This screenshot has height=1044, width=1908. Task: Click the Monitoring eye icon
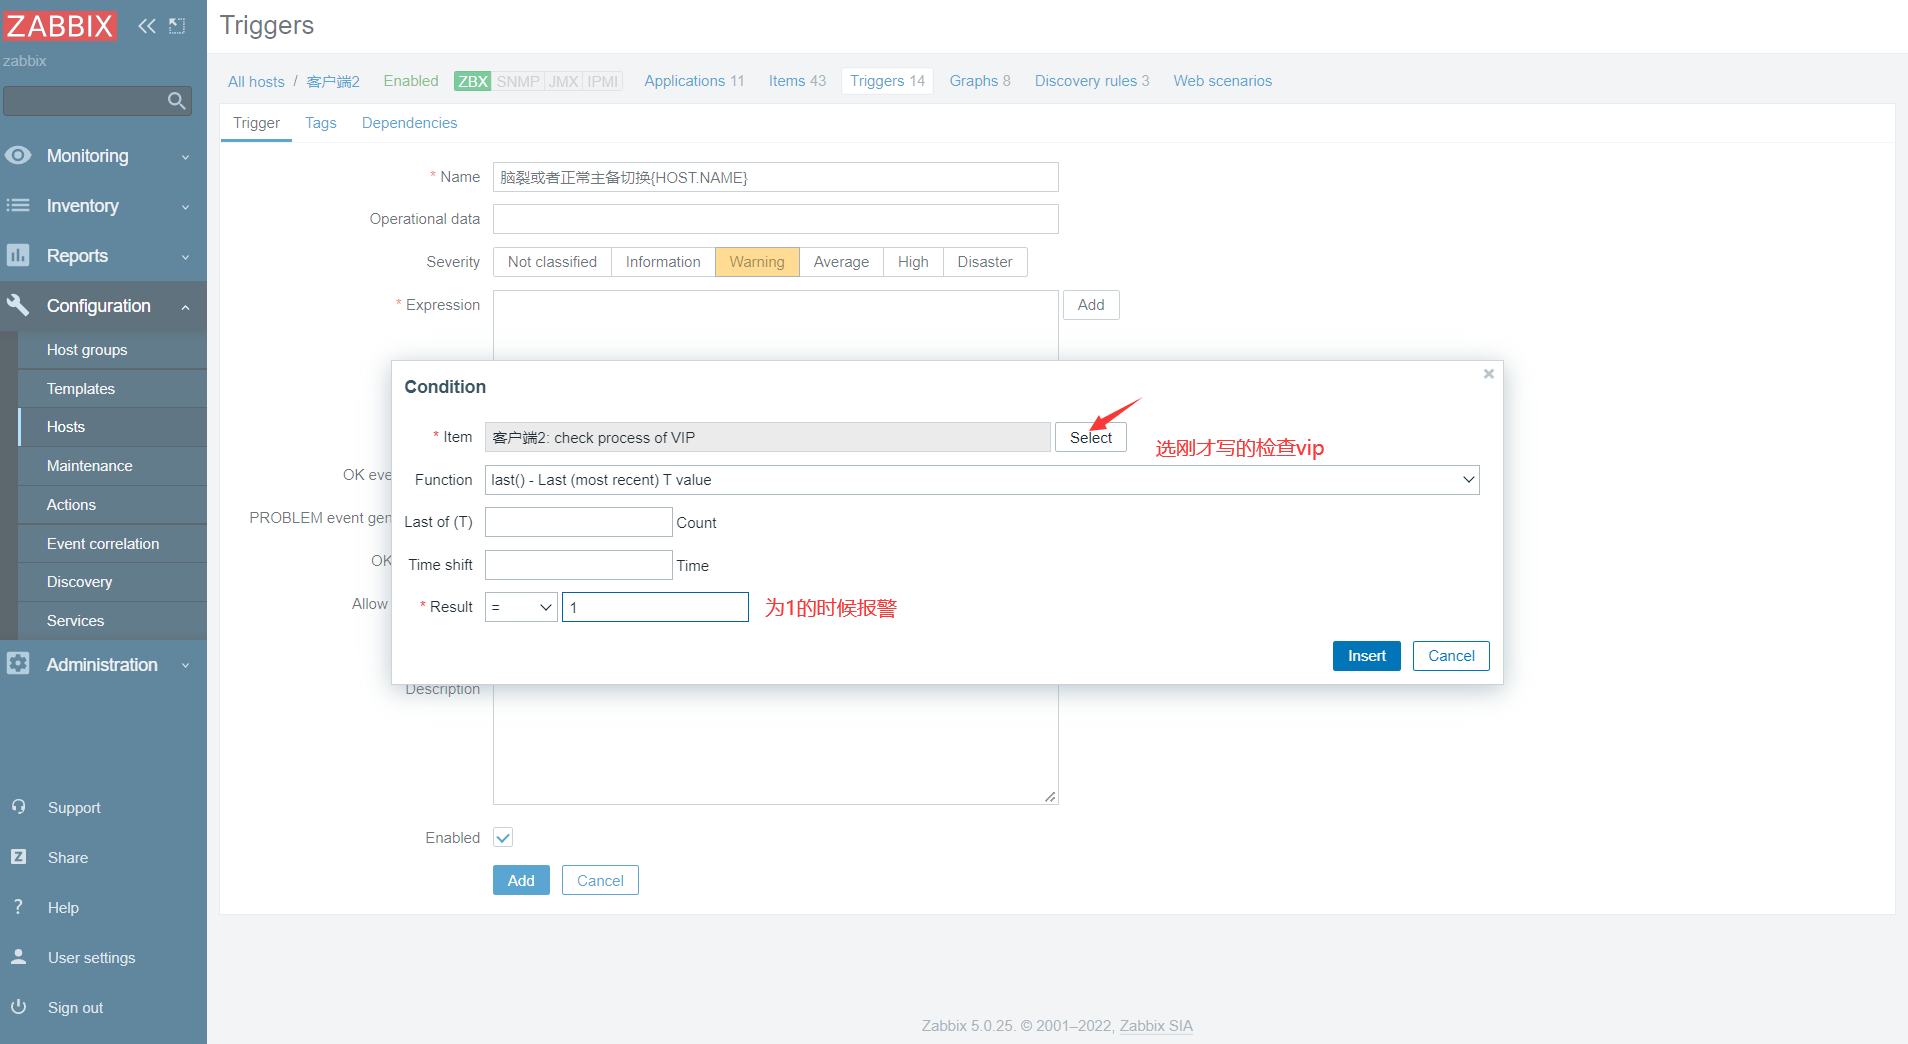[18, 156]
